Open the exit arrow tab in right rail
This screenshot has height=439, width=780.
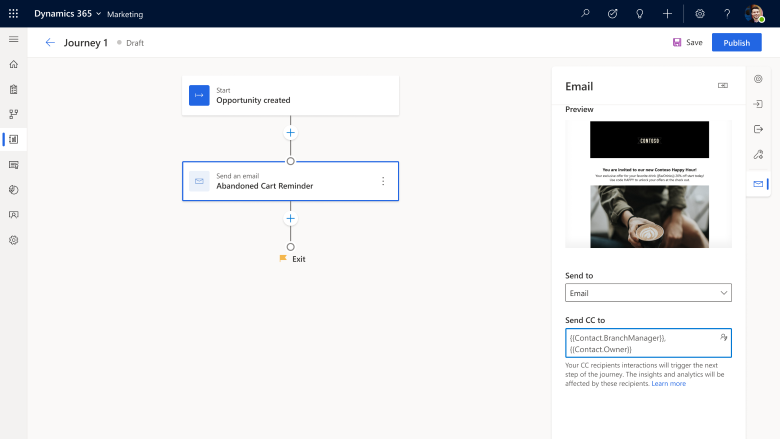758,129
